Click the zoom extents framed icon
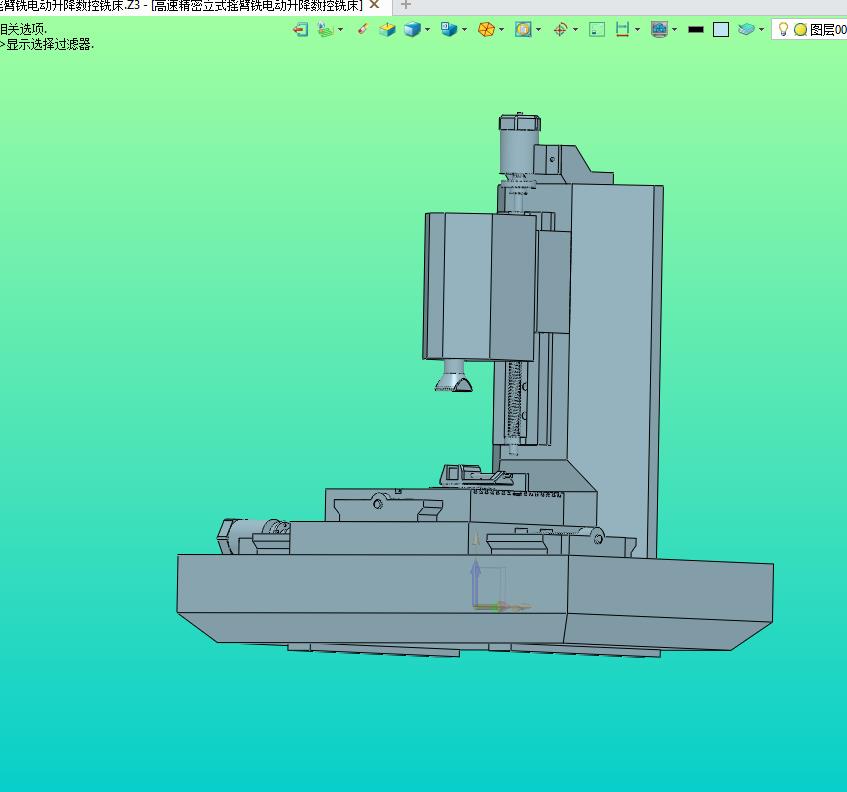Screen dimensions: 847x792 (x=523, y=30)
